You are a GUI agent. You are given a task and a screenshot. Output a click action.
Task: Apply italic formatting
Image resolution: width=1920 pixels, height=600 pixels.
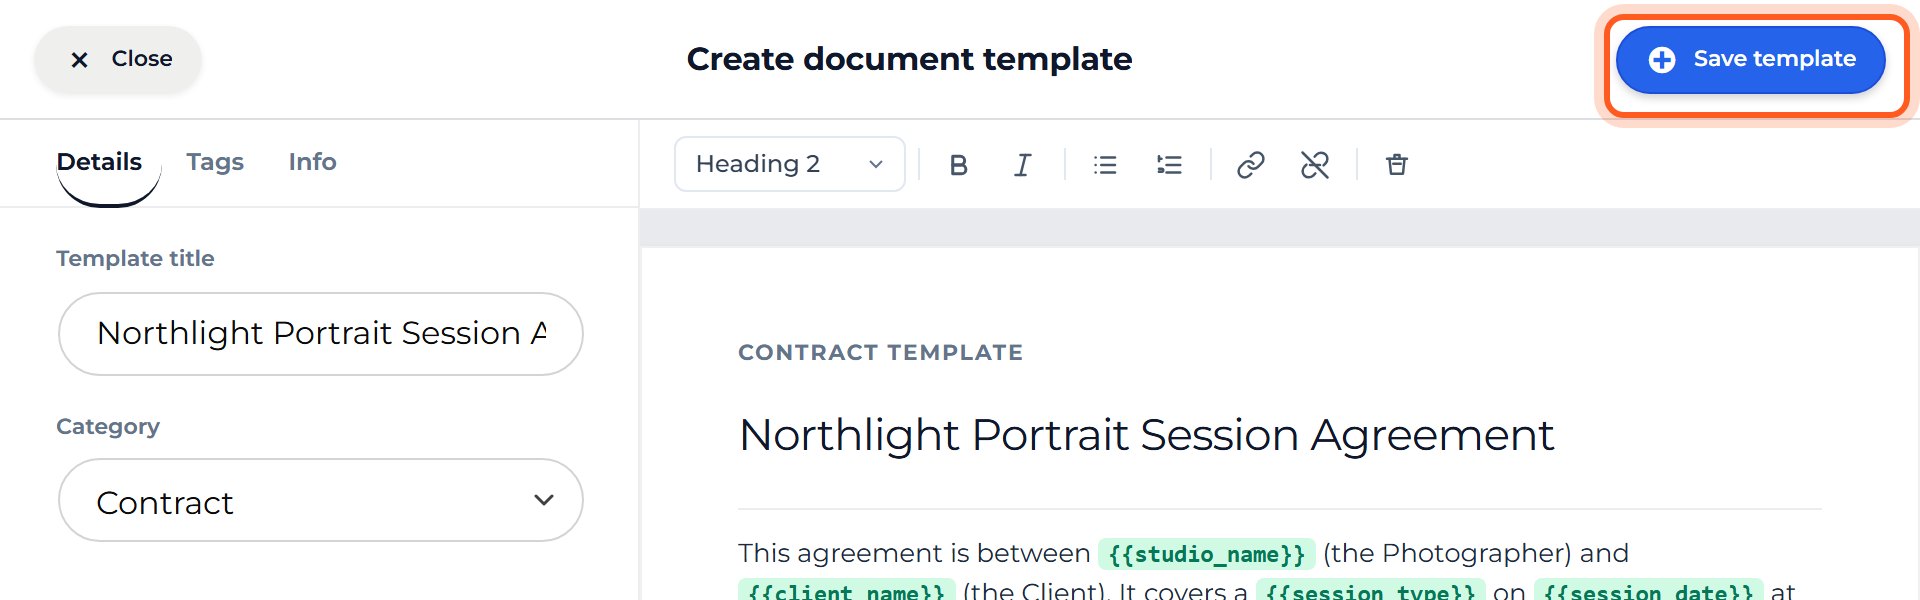pos(1022,165)
